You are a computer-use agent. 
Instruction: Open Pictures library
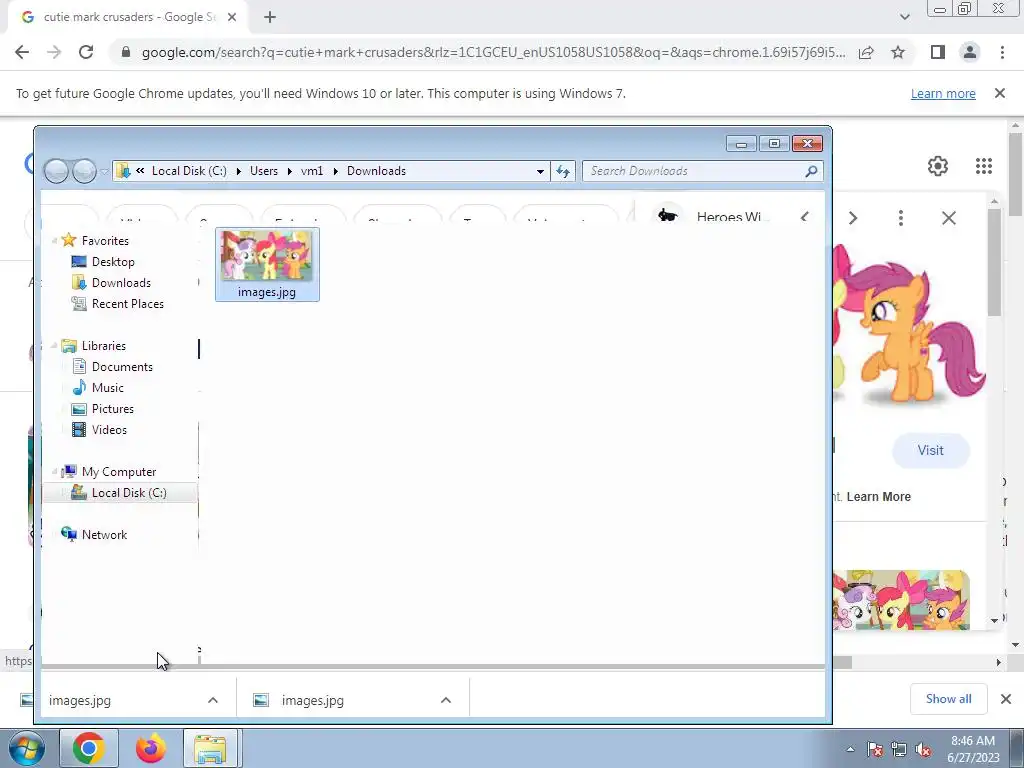tap(112, 409)
